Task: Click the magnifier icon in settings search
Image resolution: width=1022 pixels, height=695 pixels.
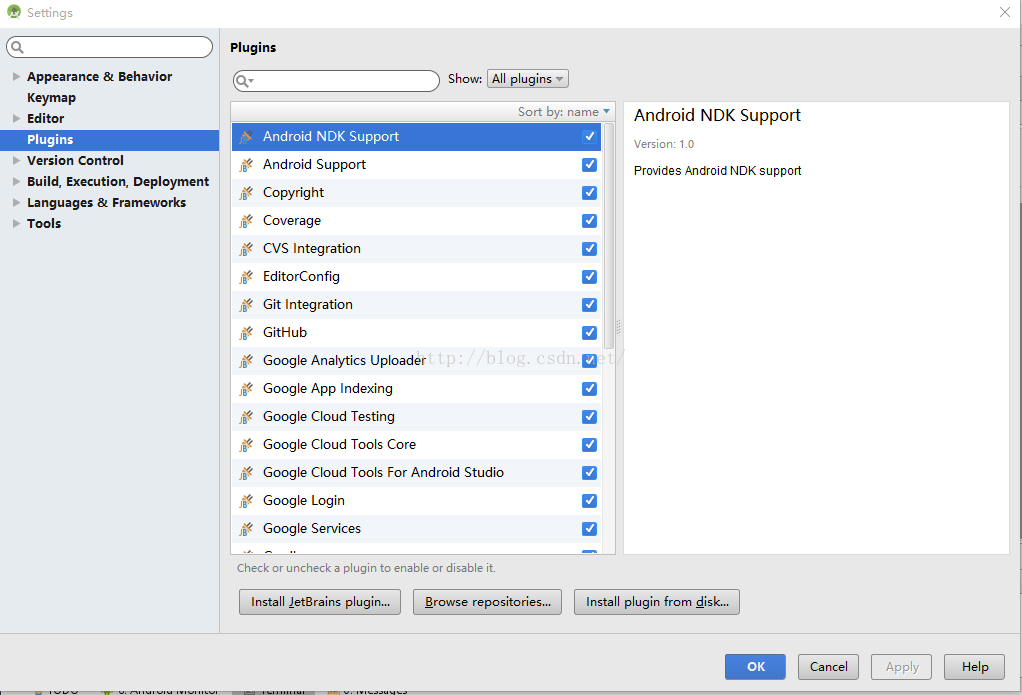Action: point(18,47)
